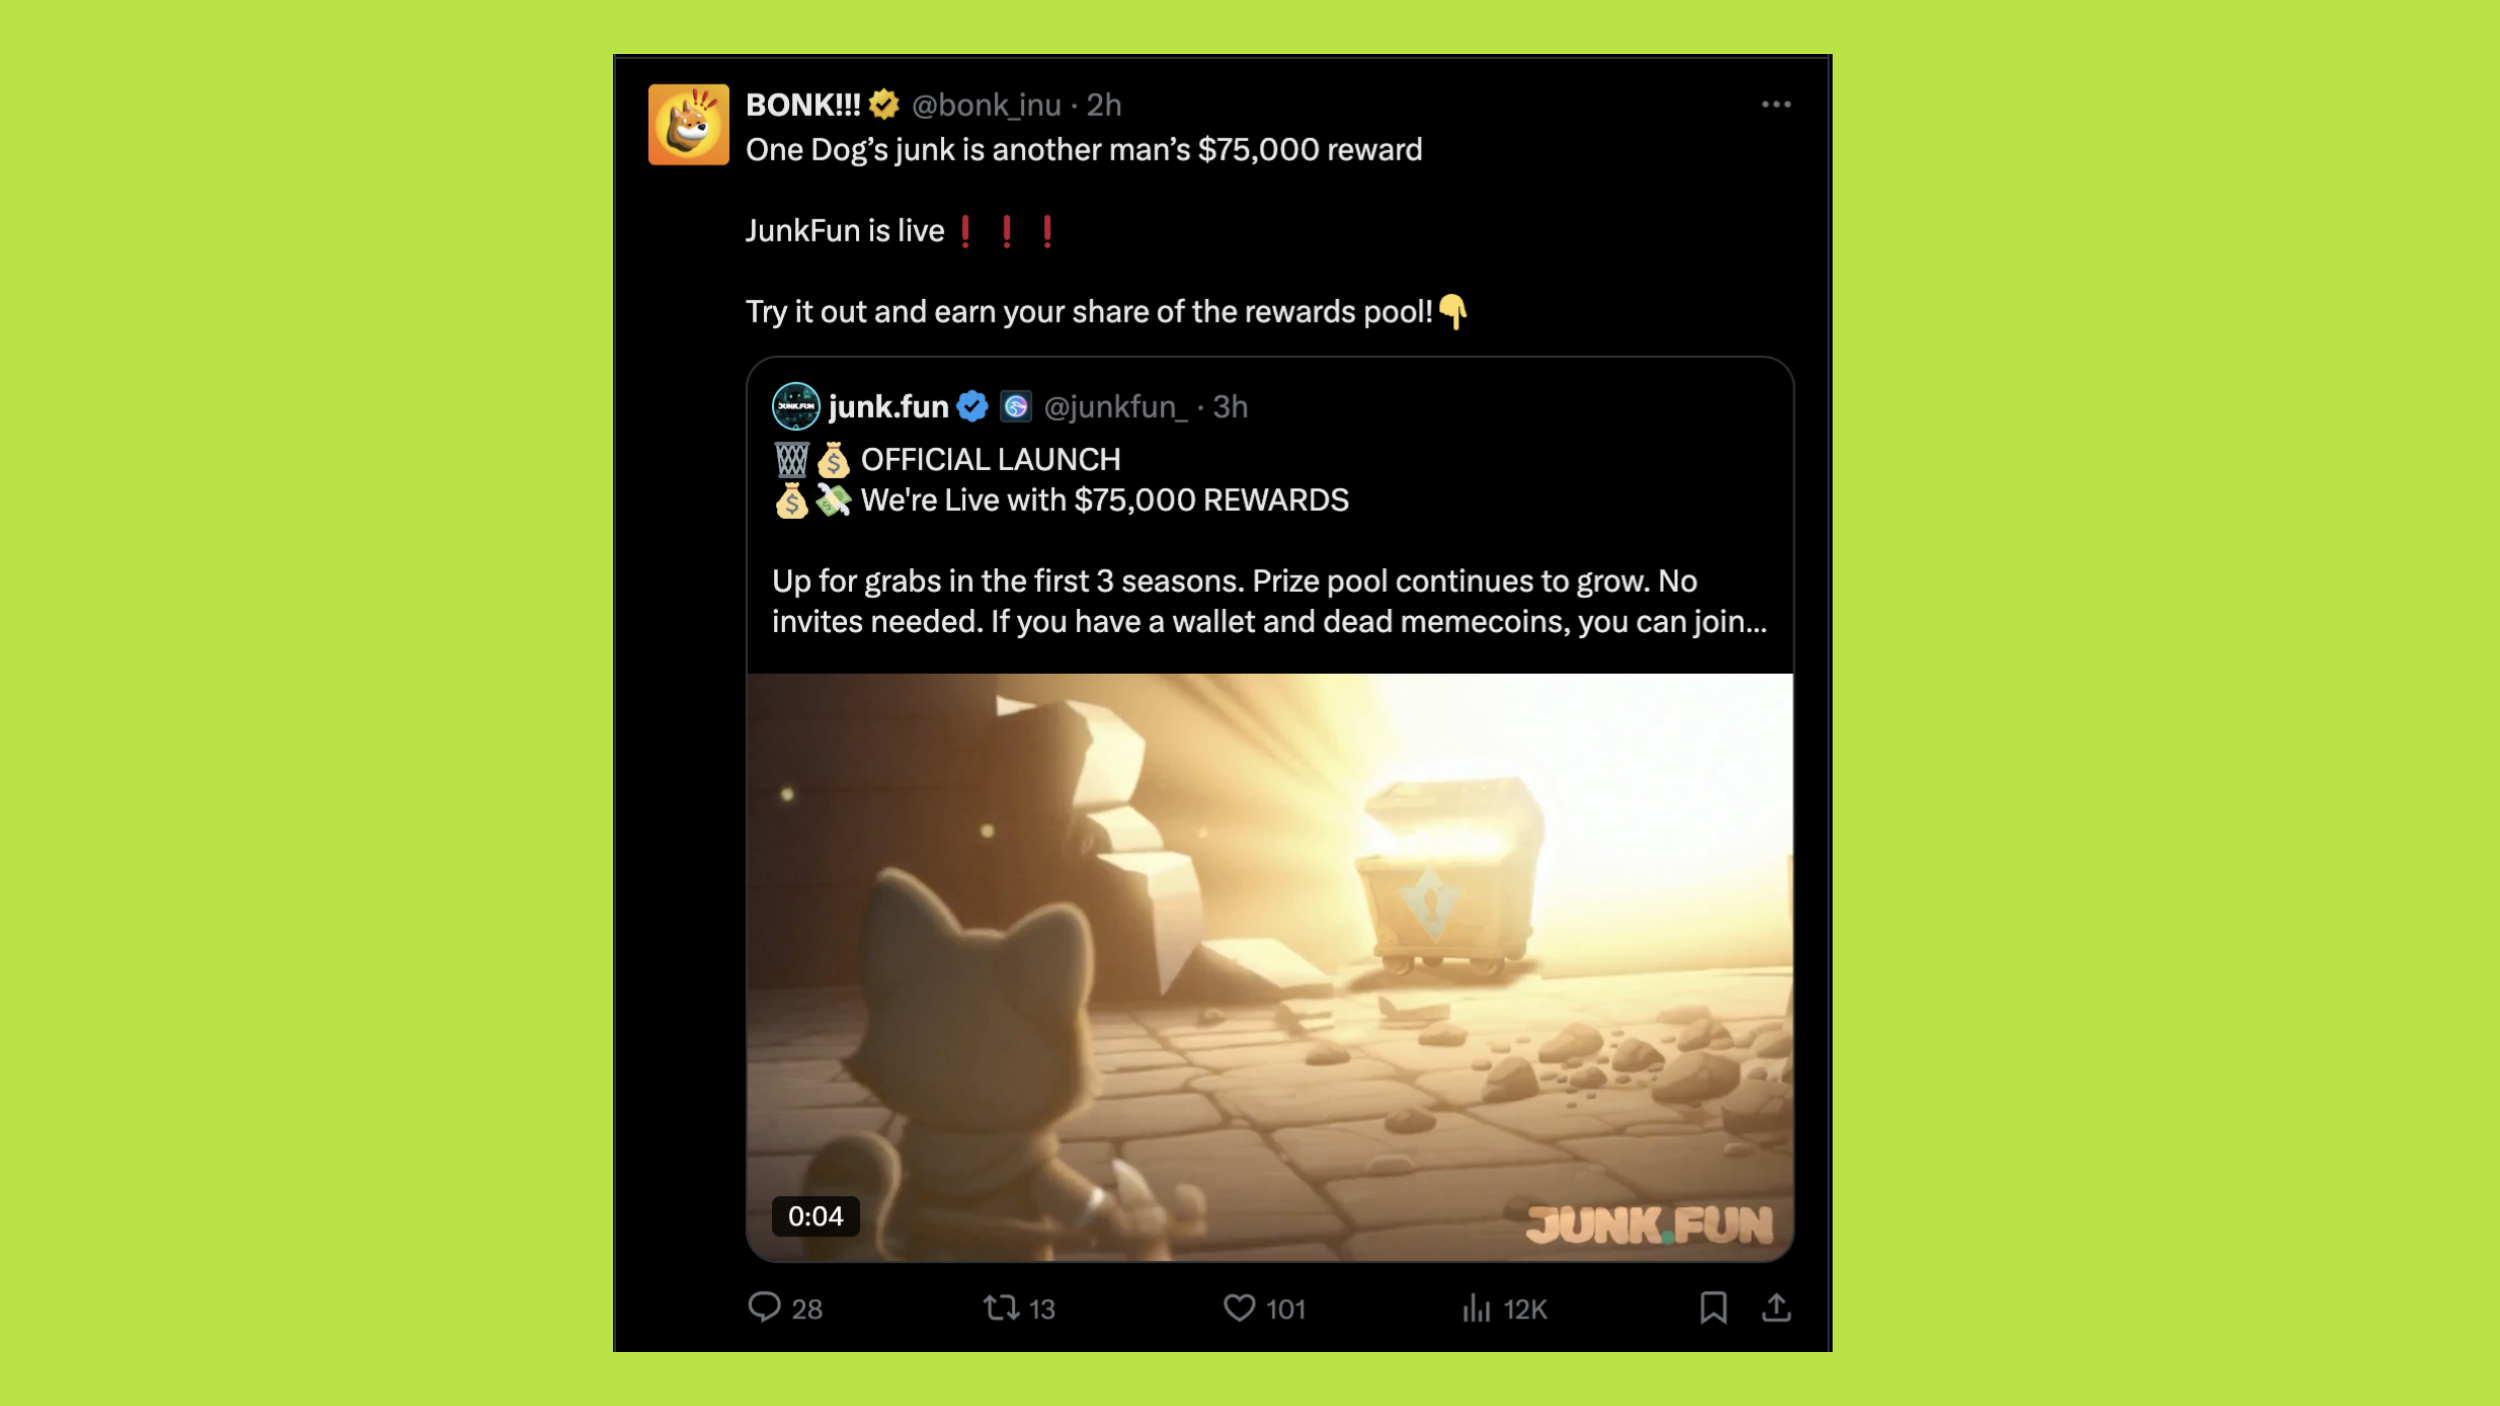This screenshot has height=1406, width=2500.
Task: Open junk.fun affiliate badge icon
Action: pyautogui.click(x=1016, y=406)
